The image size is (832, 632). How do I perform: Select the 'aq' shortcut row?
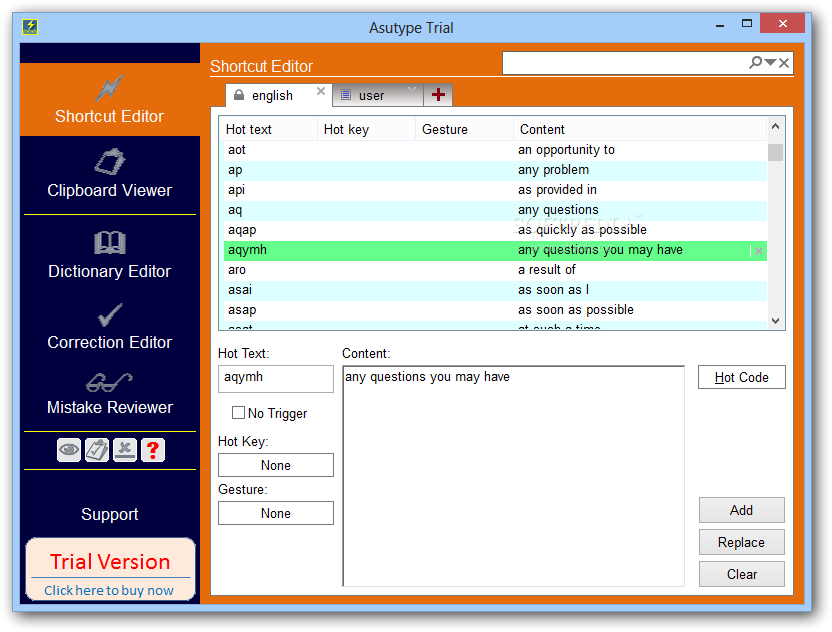[495, 210]
